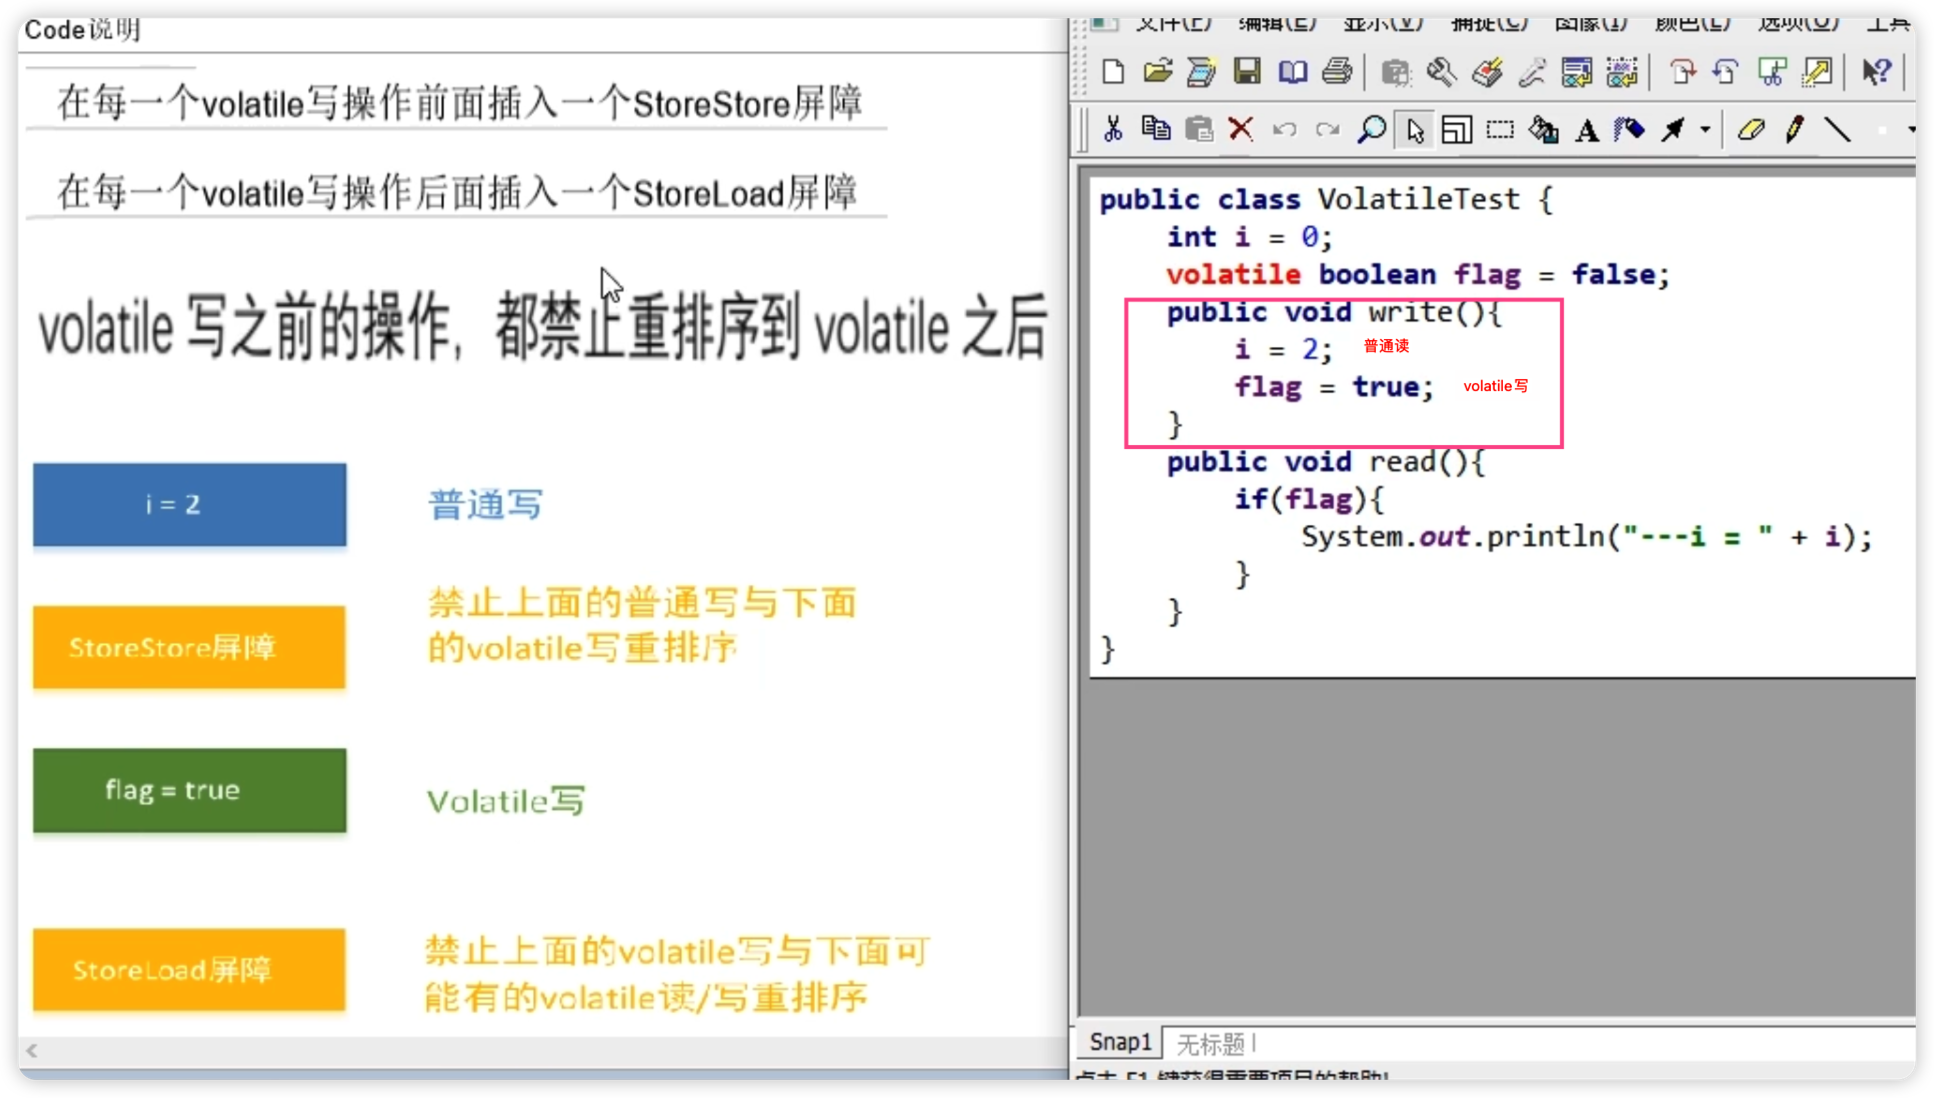The width and height of the screenshot is (1934, 1098).
Task: Click the blue 'i = 2' block
Action: pos(189,504)
